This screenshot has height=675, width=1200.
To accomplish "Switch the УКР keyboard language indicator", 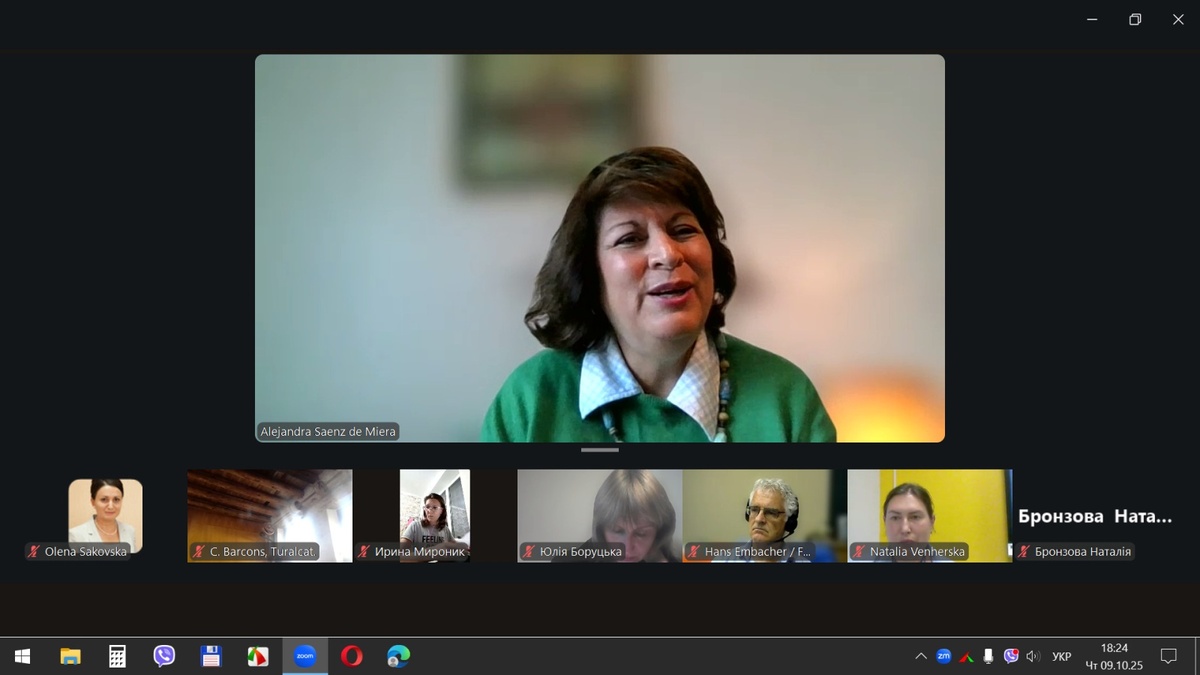I will [1061, 657].
